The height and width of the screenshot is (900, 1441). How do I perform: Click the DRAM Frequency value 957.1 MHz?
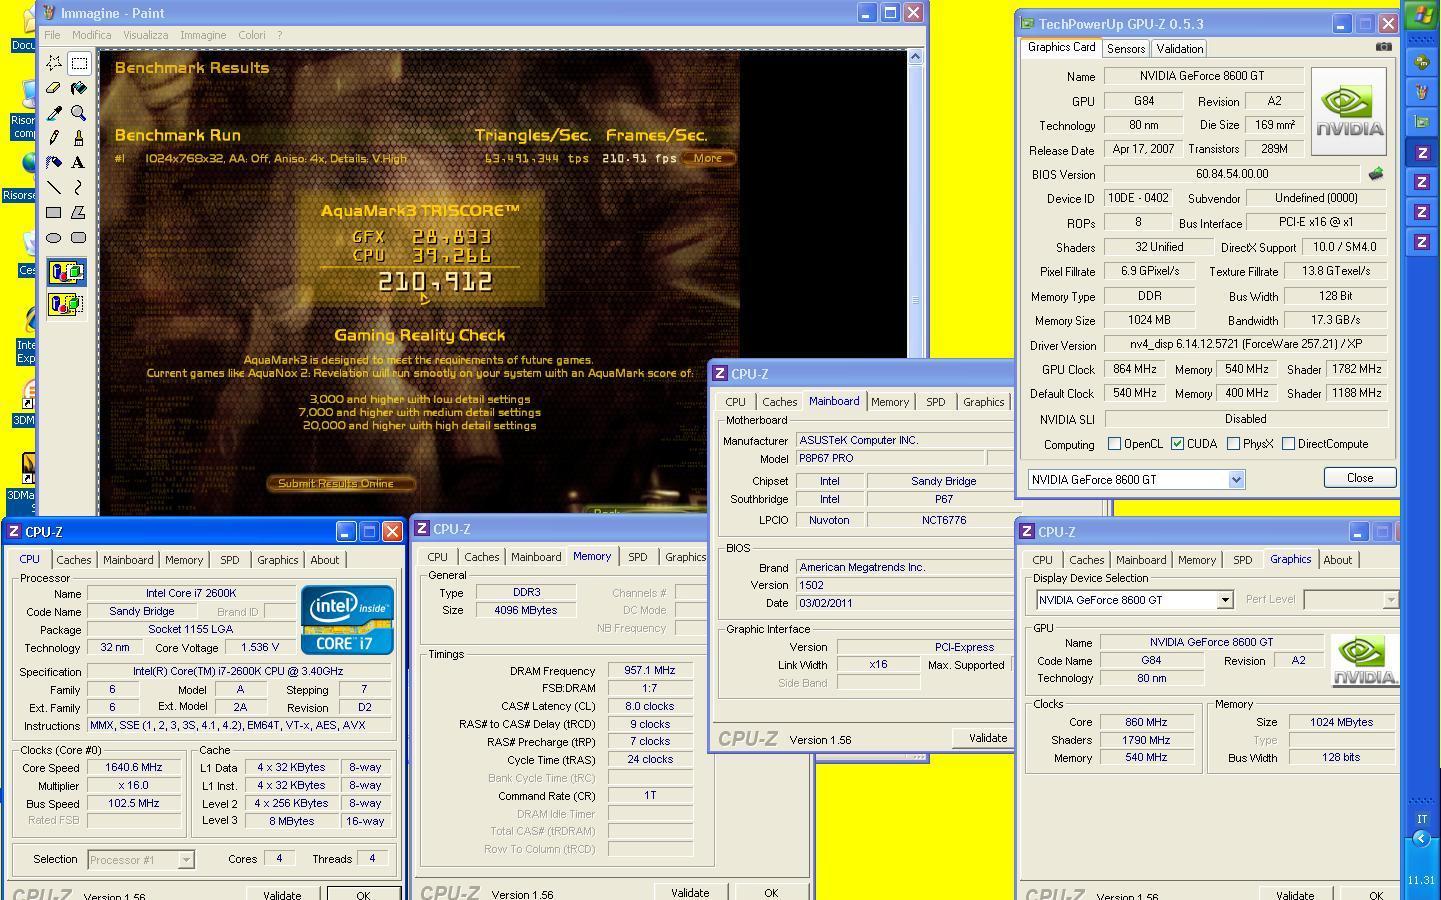(650, 671)
